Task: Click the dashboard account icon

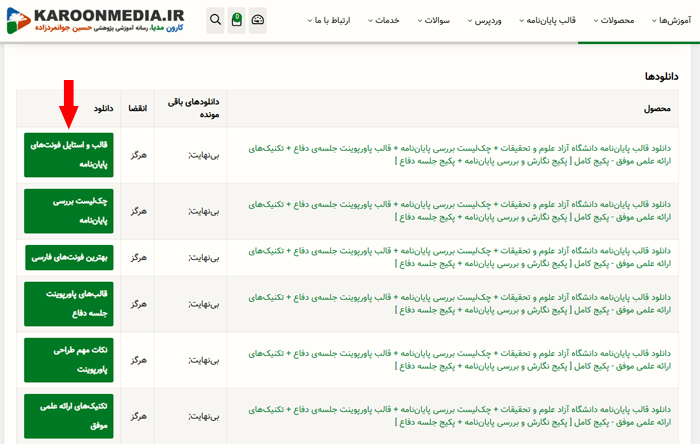Action: pyautogui.click(x=258, y=20)
